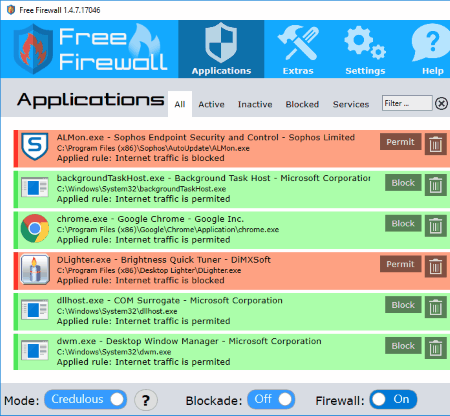Click the Firewall label text
Image resolution: width=450 pixels, height=416 pixels.
340,400
